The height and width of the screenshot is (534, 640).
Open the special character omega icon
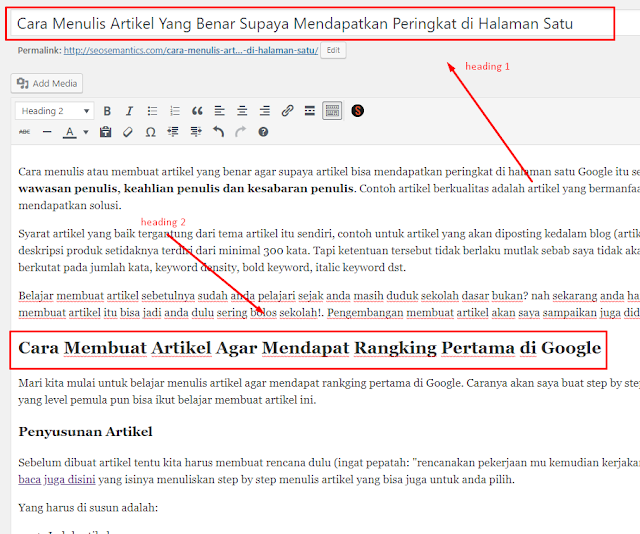point(151,132)
